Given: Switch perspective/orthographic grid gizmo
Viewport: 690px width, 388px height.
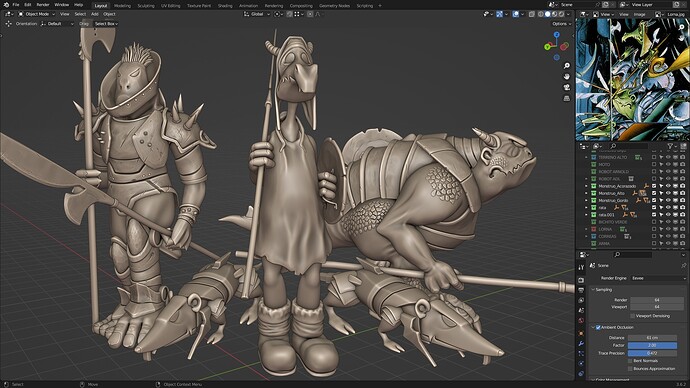Looking at the screenshot, I should click(x=567, y=98).
